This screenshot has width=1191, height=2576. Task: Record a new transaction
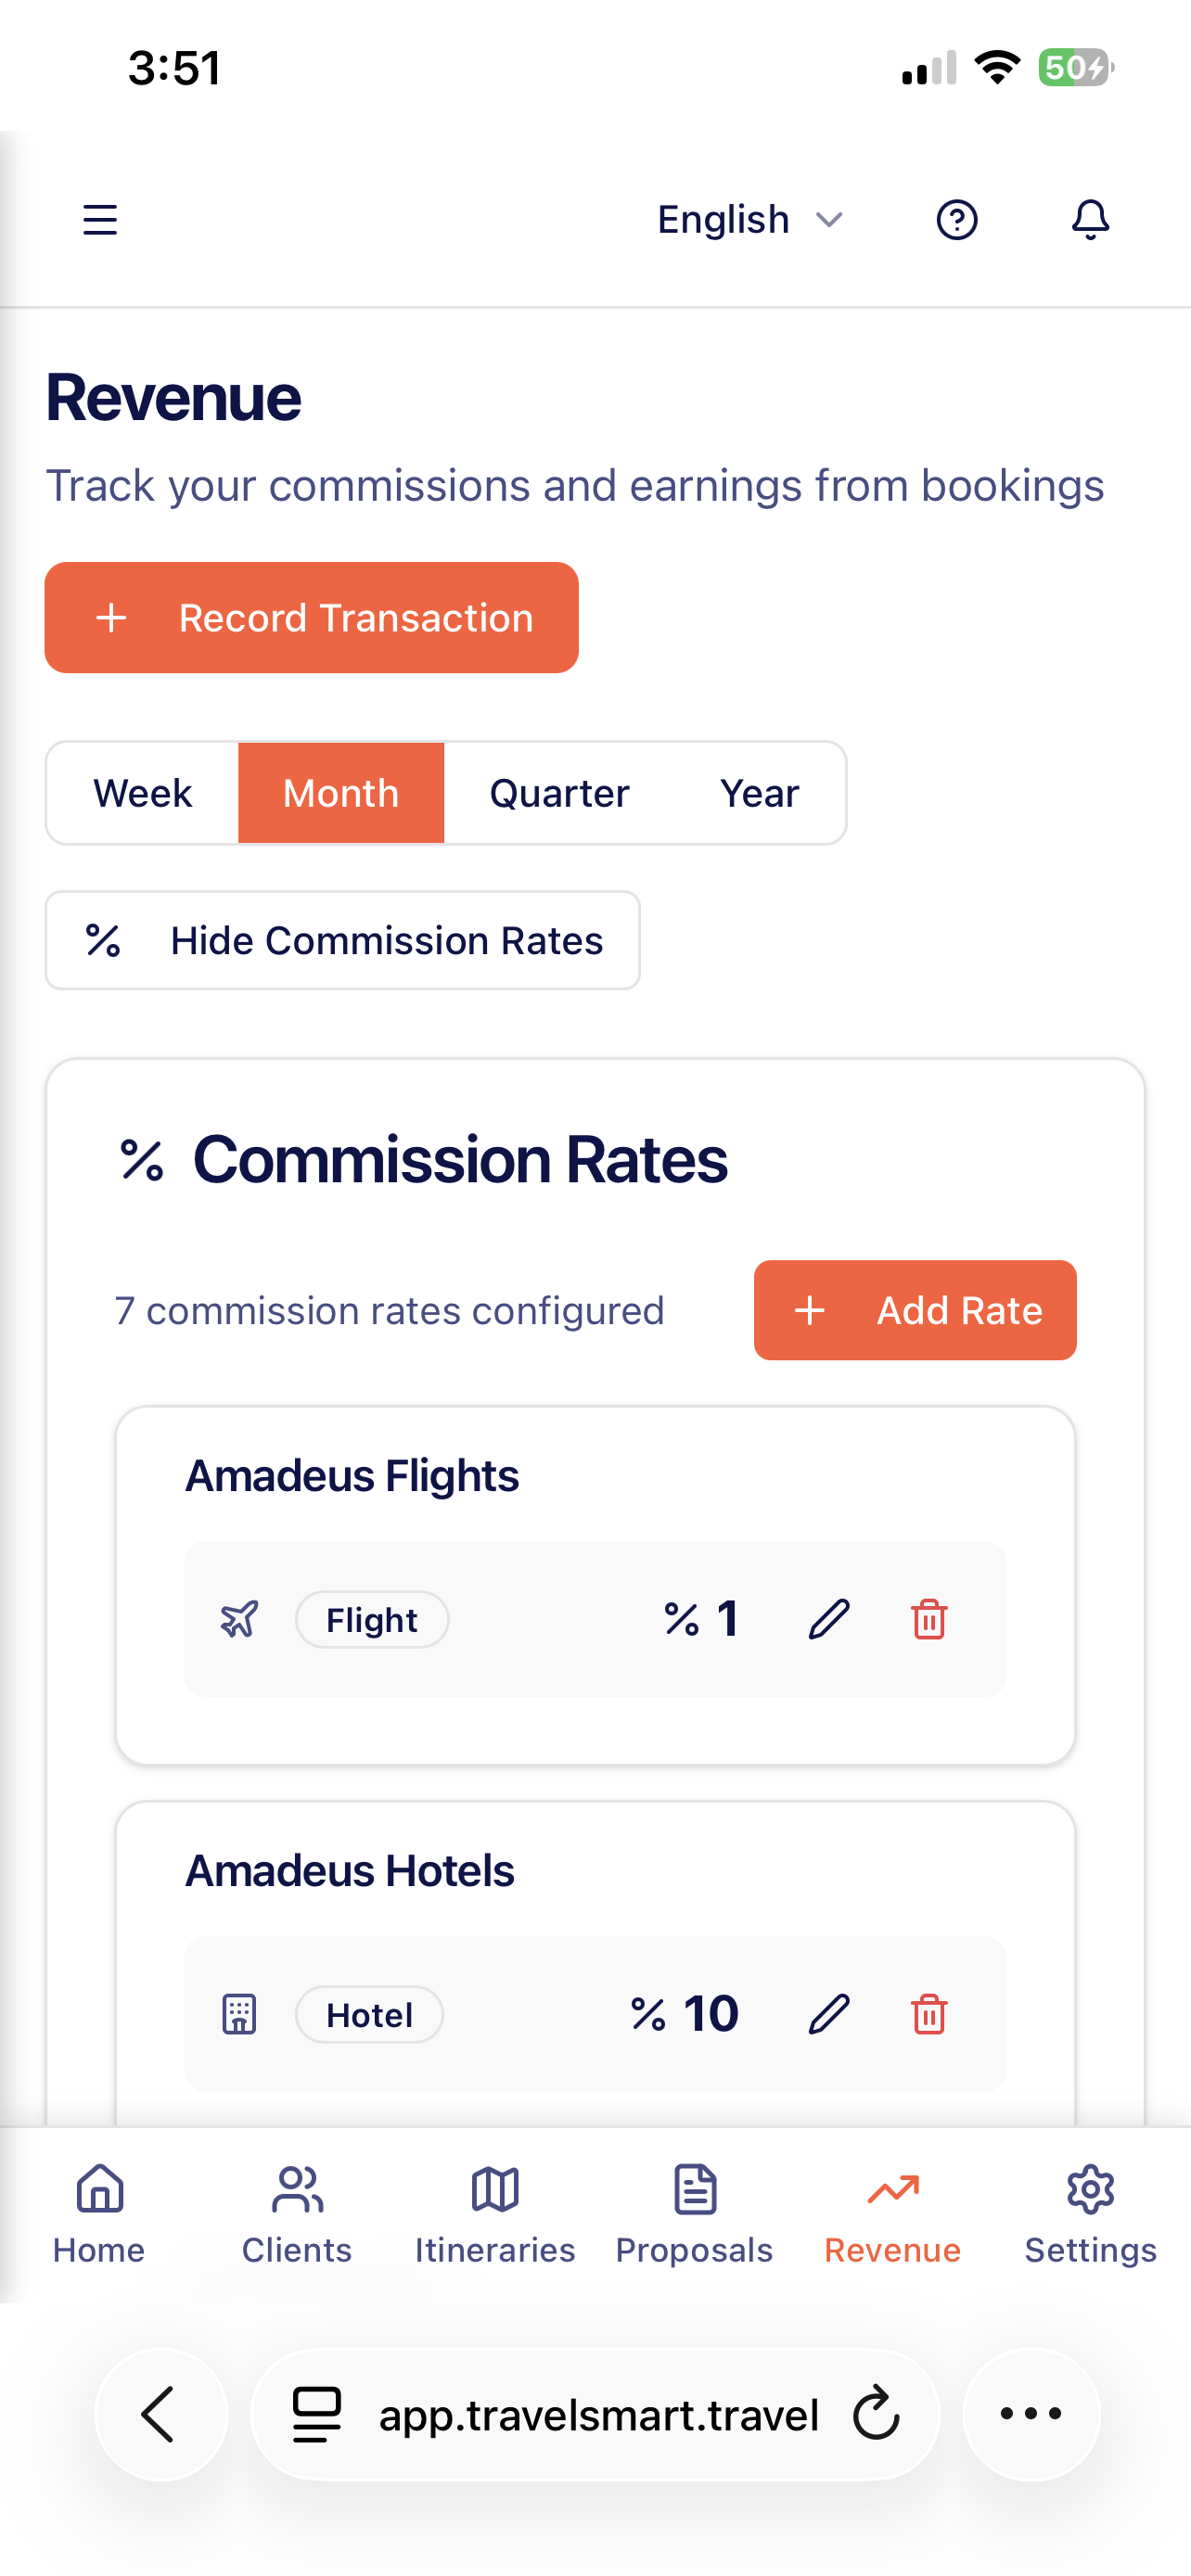tap(312, 617)
